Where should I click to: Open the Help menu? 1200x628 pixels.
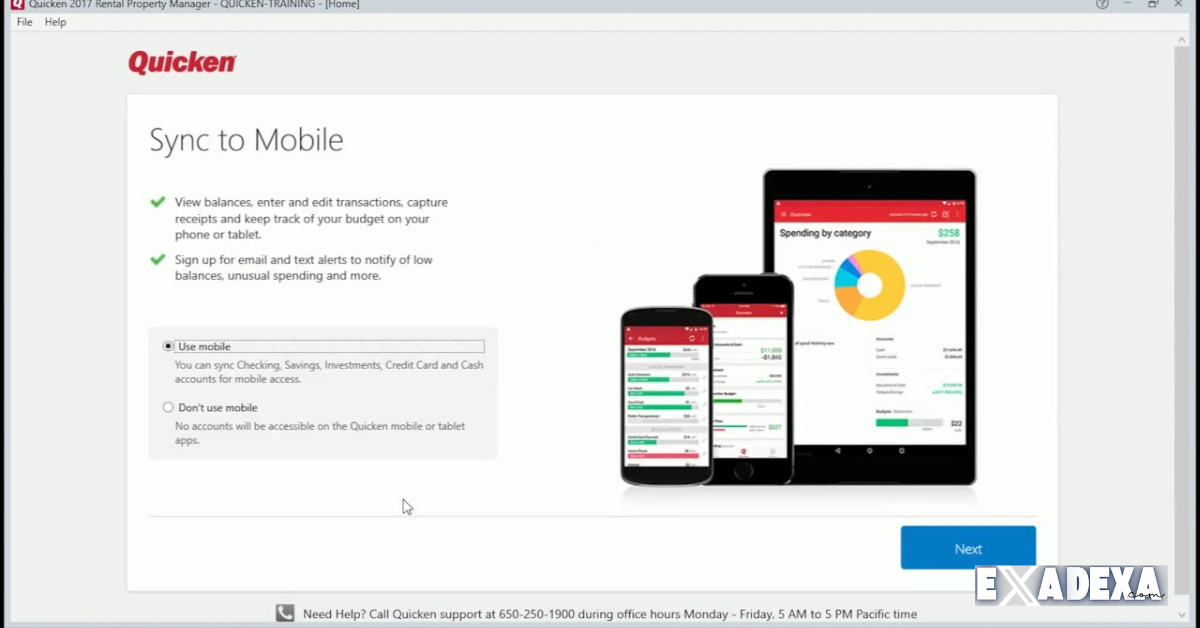point(55,21)
